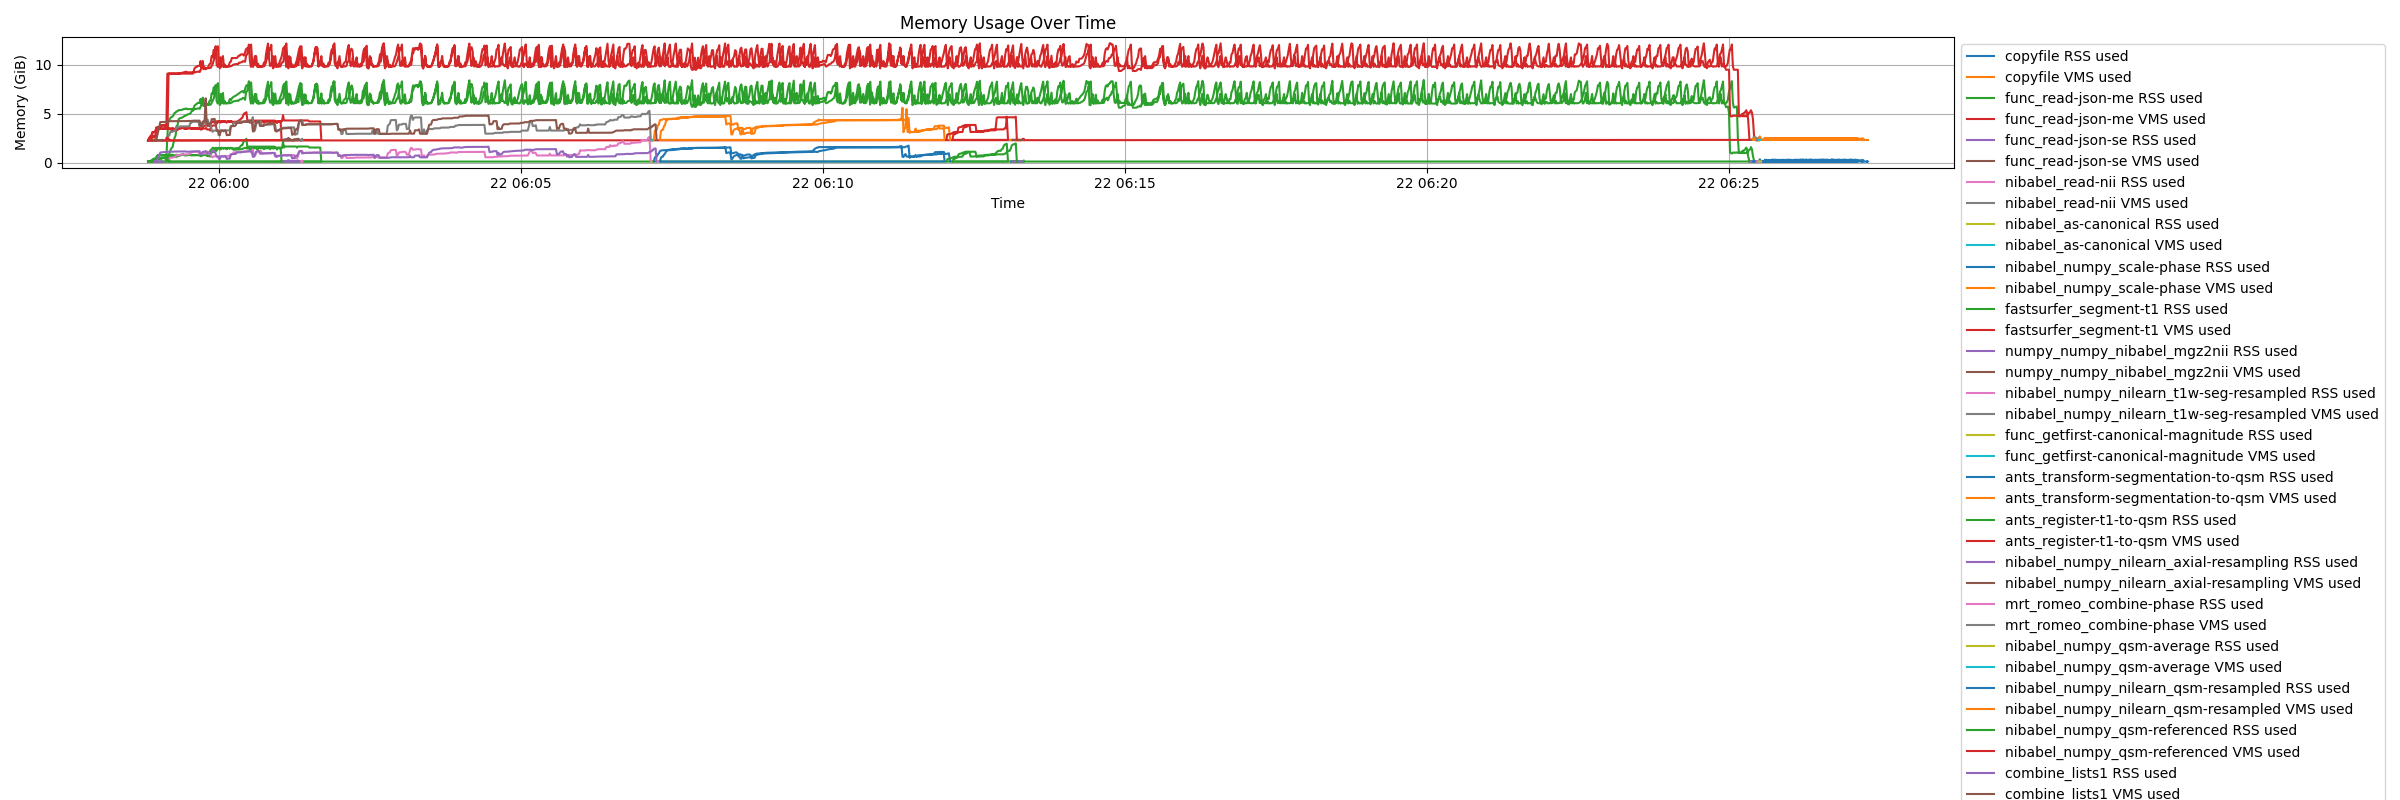Click legend entry combine_lists1 RSS used

pos(2071,773)
